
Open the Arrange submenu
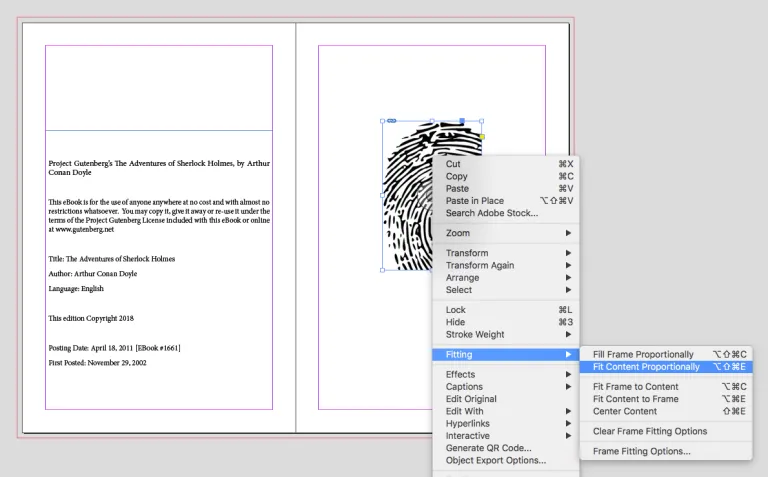[505, 278]
